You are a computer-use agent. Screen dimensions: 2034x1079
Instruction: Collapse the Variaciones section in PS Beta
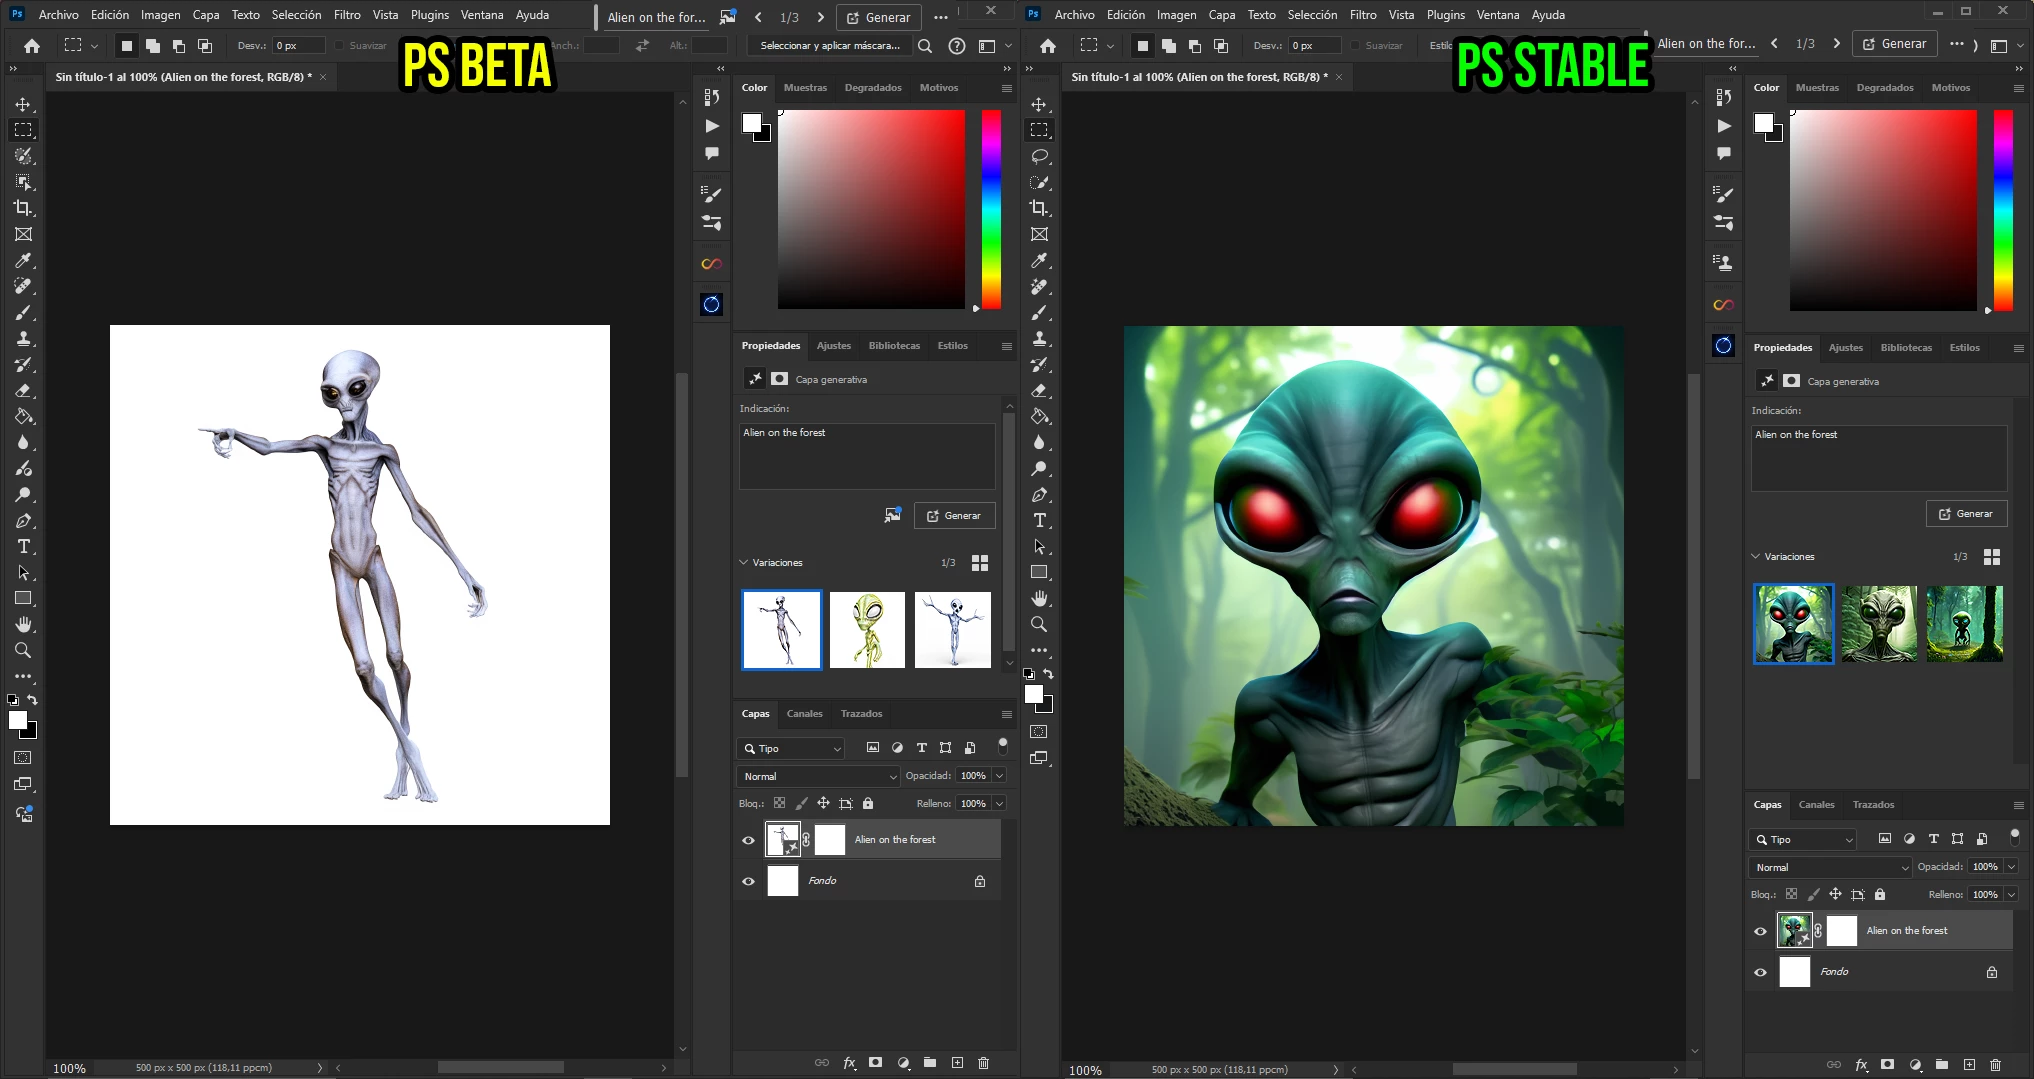click(743, 563)
